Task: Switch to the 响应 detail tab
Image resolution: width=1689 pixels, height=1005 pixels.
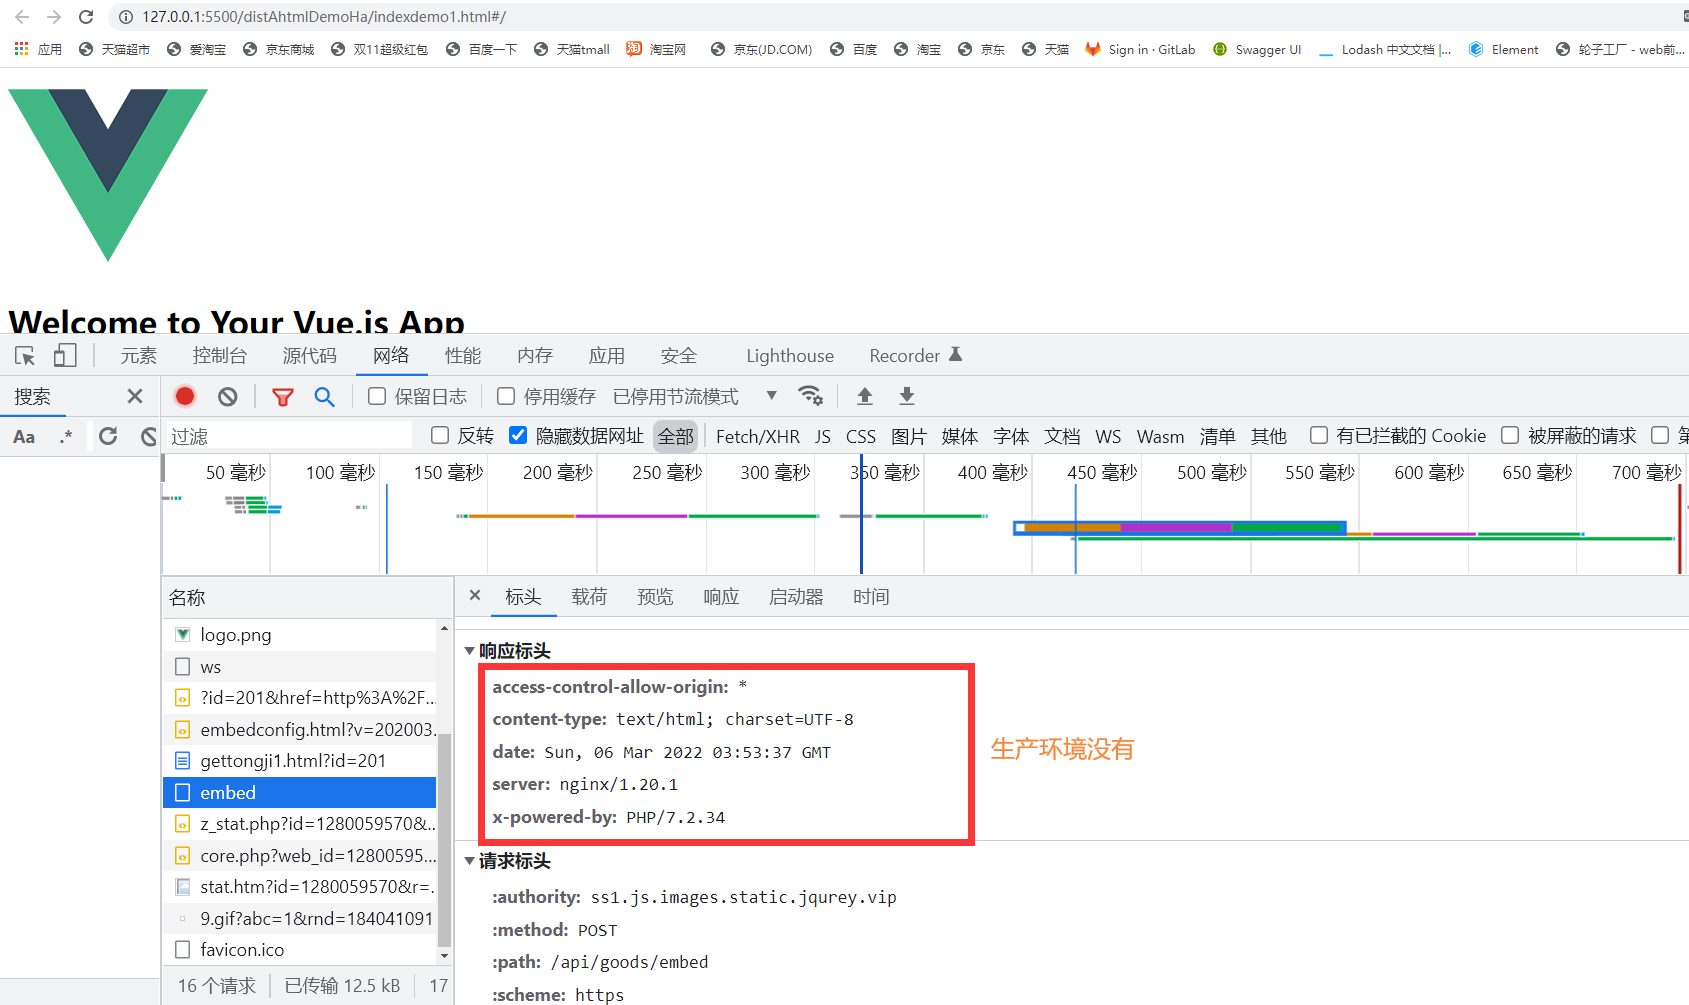Action: [721, 597]
